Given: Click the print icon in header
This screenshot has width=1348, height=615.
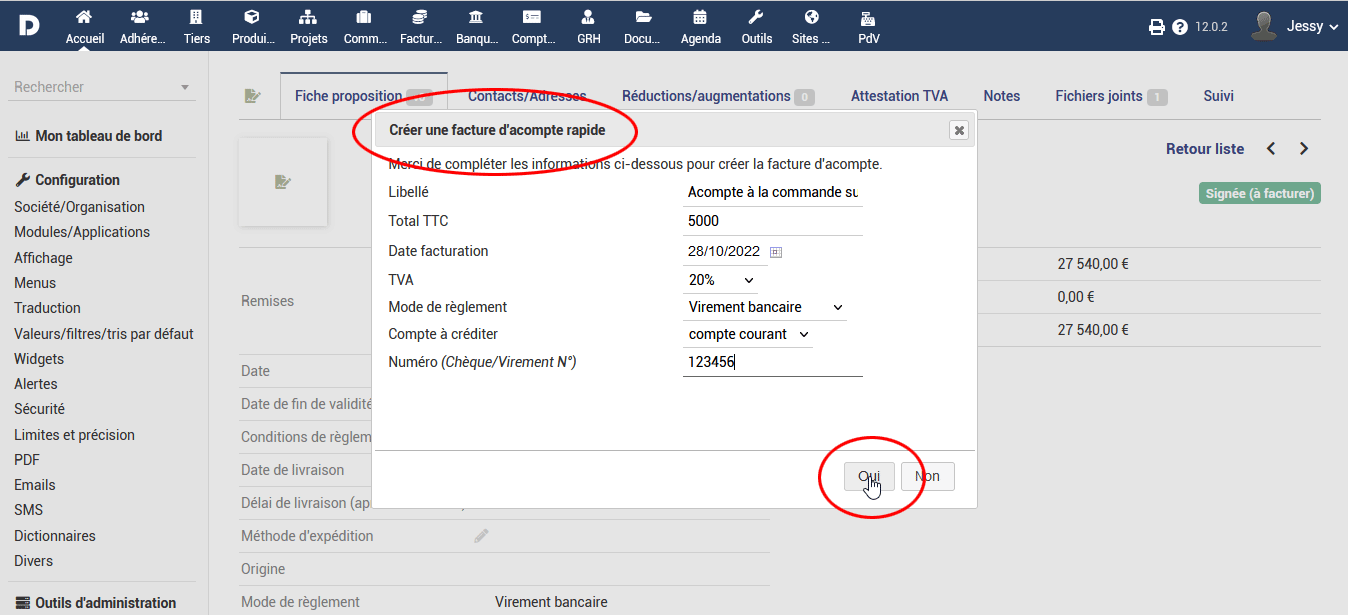Looking at the screenshot, I should pos(1157,27).
